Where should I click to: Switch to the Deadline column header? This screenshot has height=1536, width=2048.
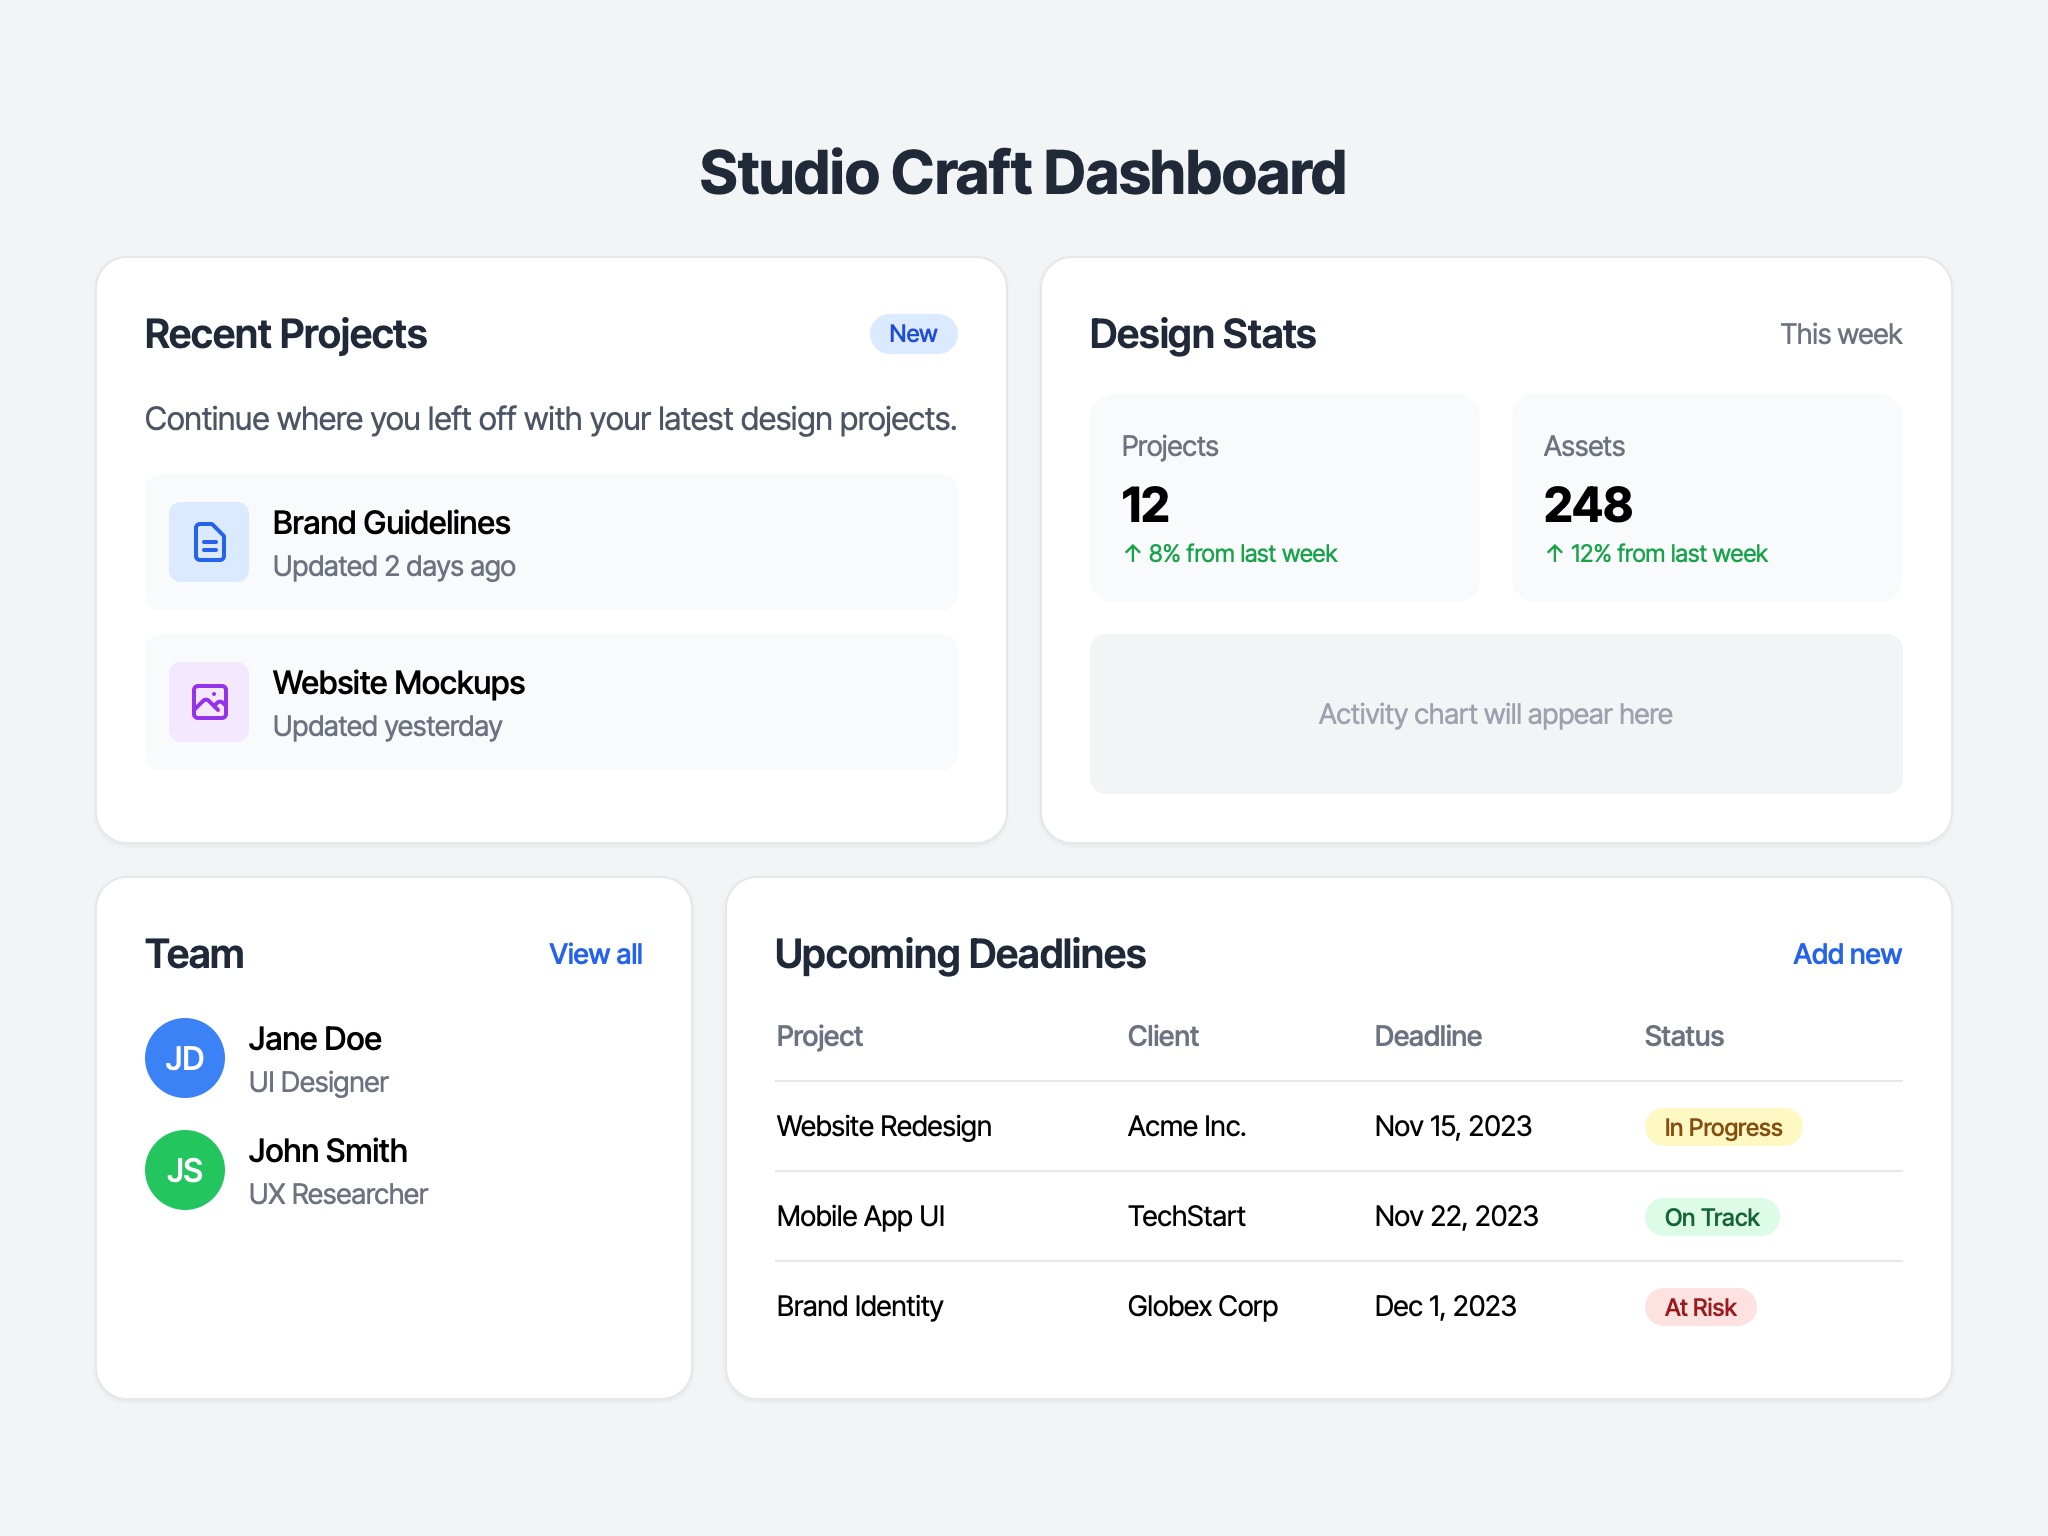(x=1428, y=1036)
